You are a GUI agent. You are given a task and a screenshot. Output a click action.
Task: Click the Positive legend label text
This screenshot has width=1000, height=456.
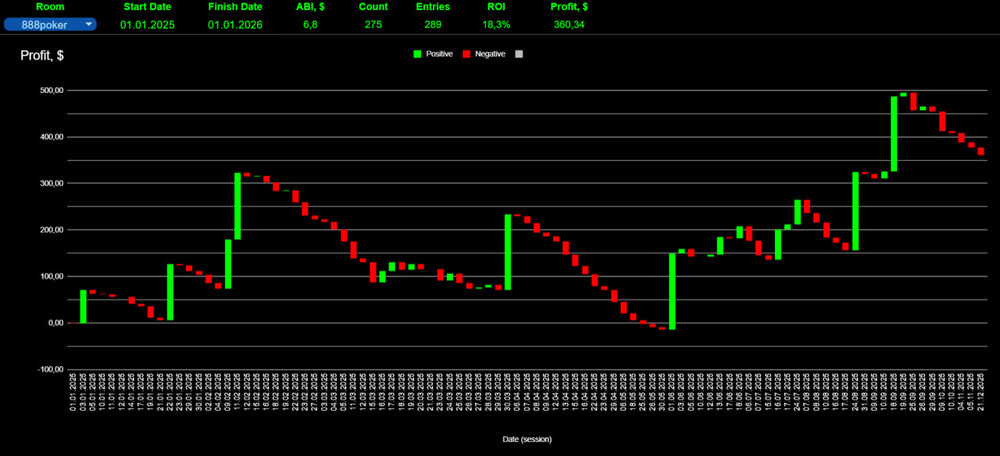pos(439,54)
